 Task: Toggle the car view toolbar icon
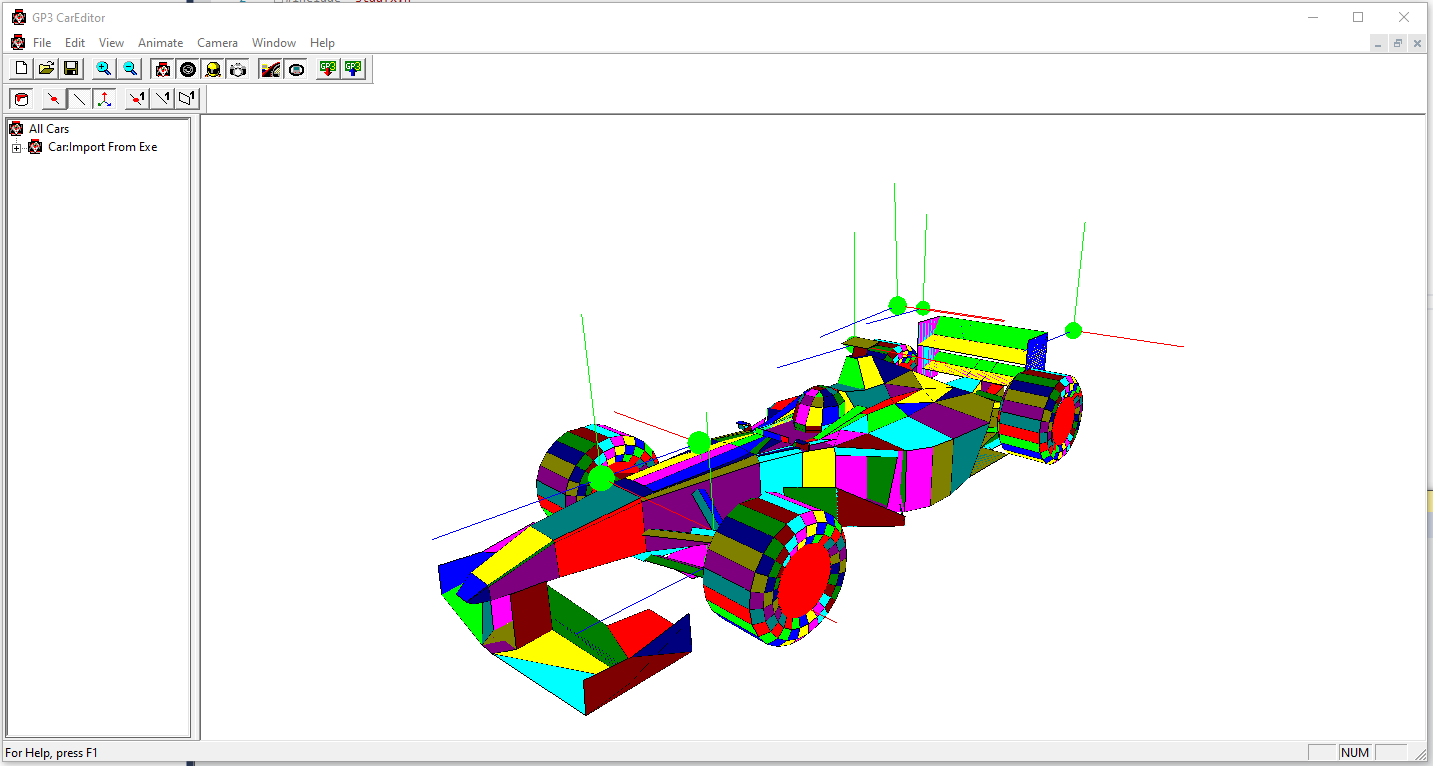[163, 68]
